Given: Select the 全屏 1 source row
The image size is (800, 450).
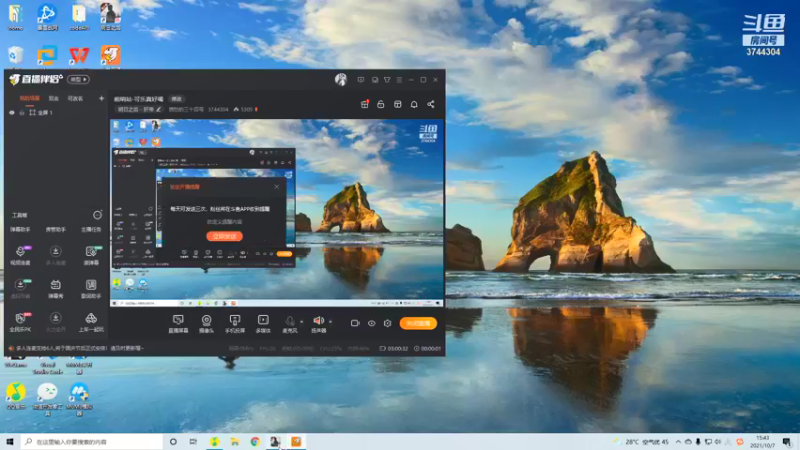Looking at the screenshot, I should click(56, 113).
